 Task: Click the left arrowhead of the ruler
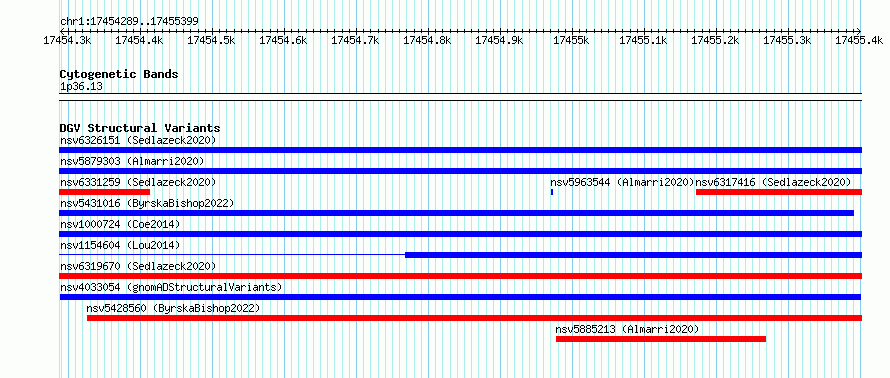point(62,31)
